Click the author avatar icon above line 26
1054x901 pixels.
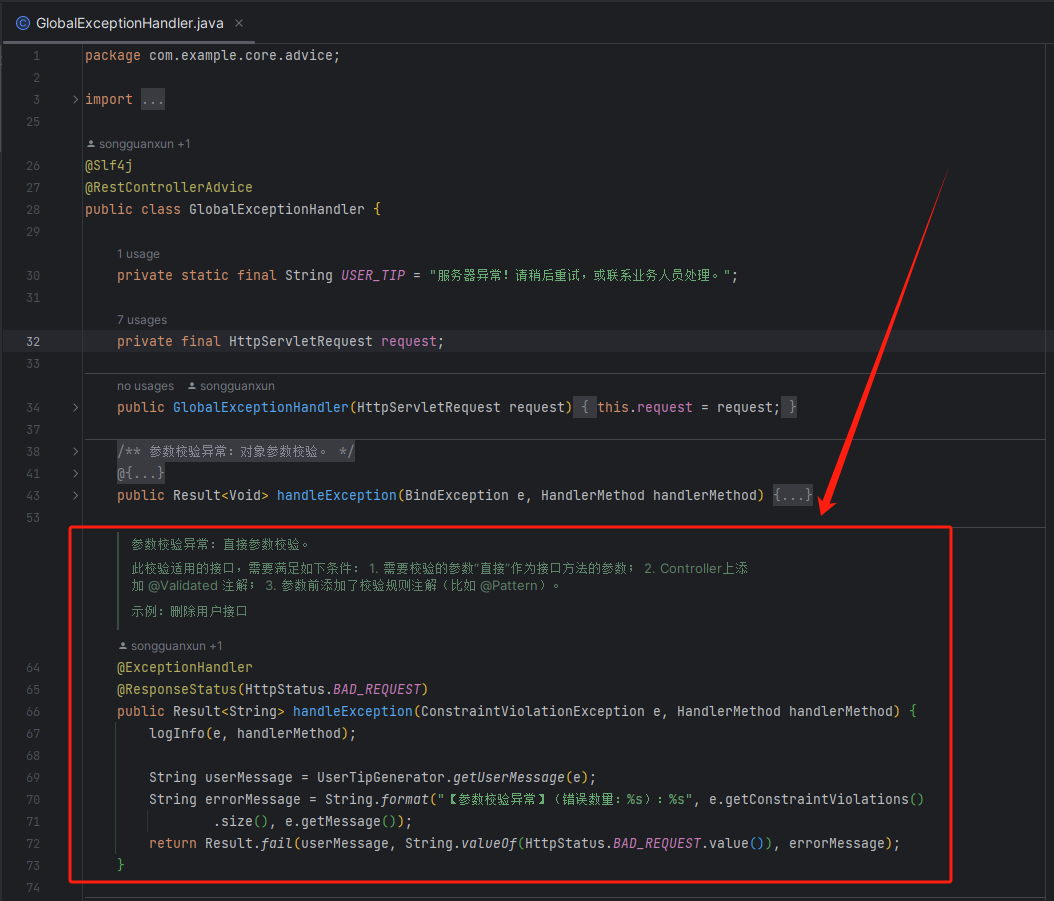coord(91,143)
